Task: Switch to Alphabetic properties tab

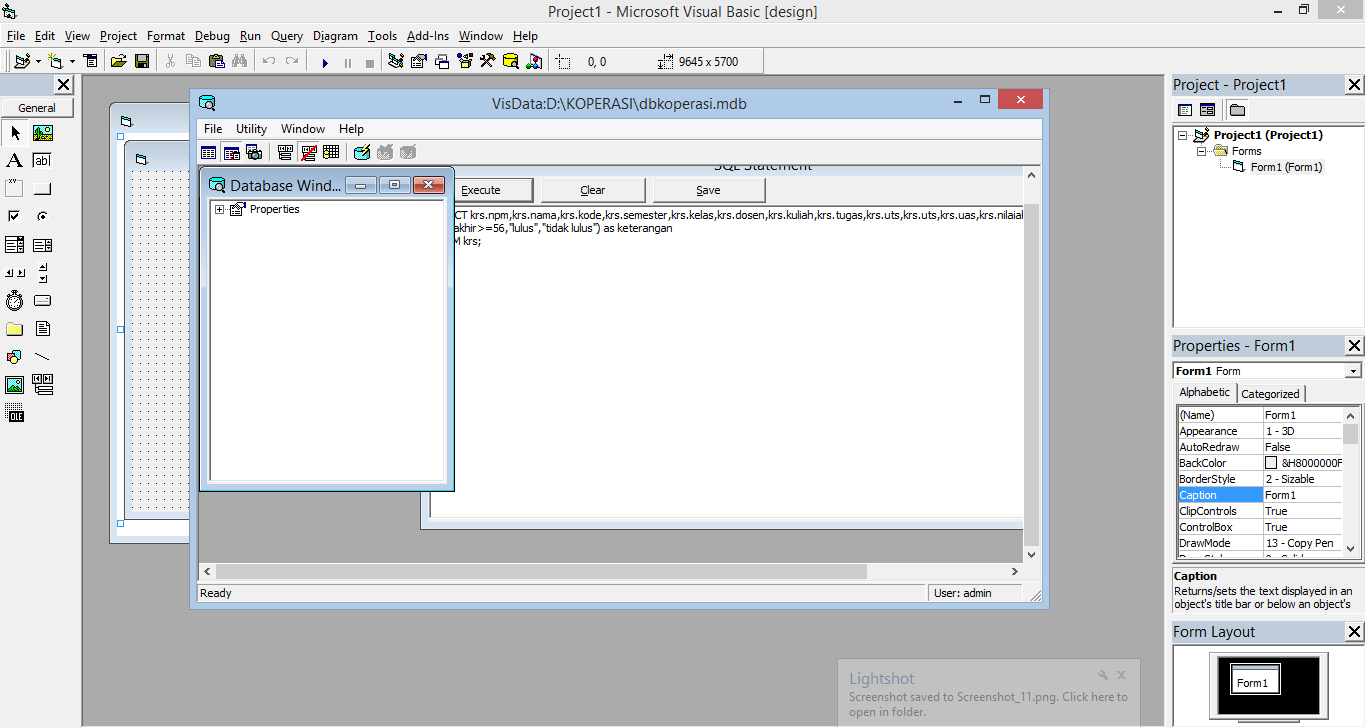Action: (1205, 392)
